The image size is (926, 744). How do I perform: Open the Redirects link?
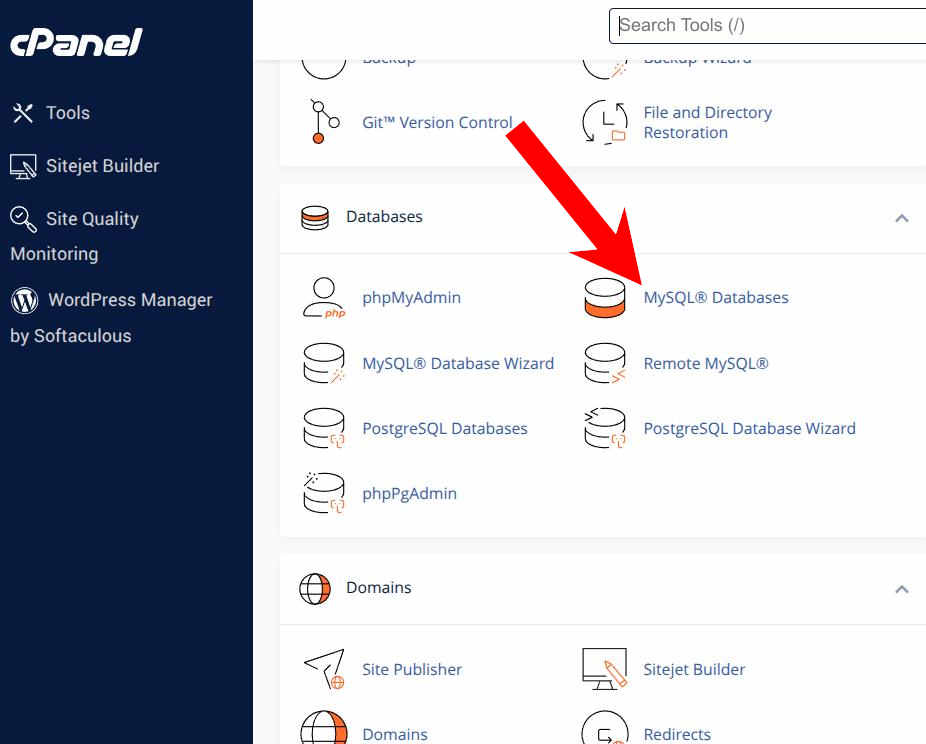[677, 734]
